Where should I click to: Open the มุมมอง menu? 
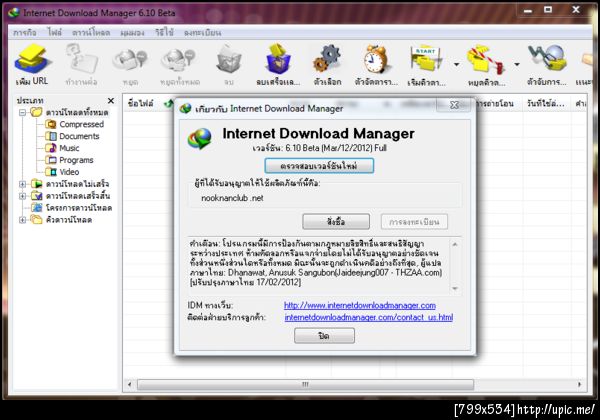132,33
